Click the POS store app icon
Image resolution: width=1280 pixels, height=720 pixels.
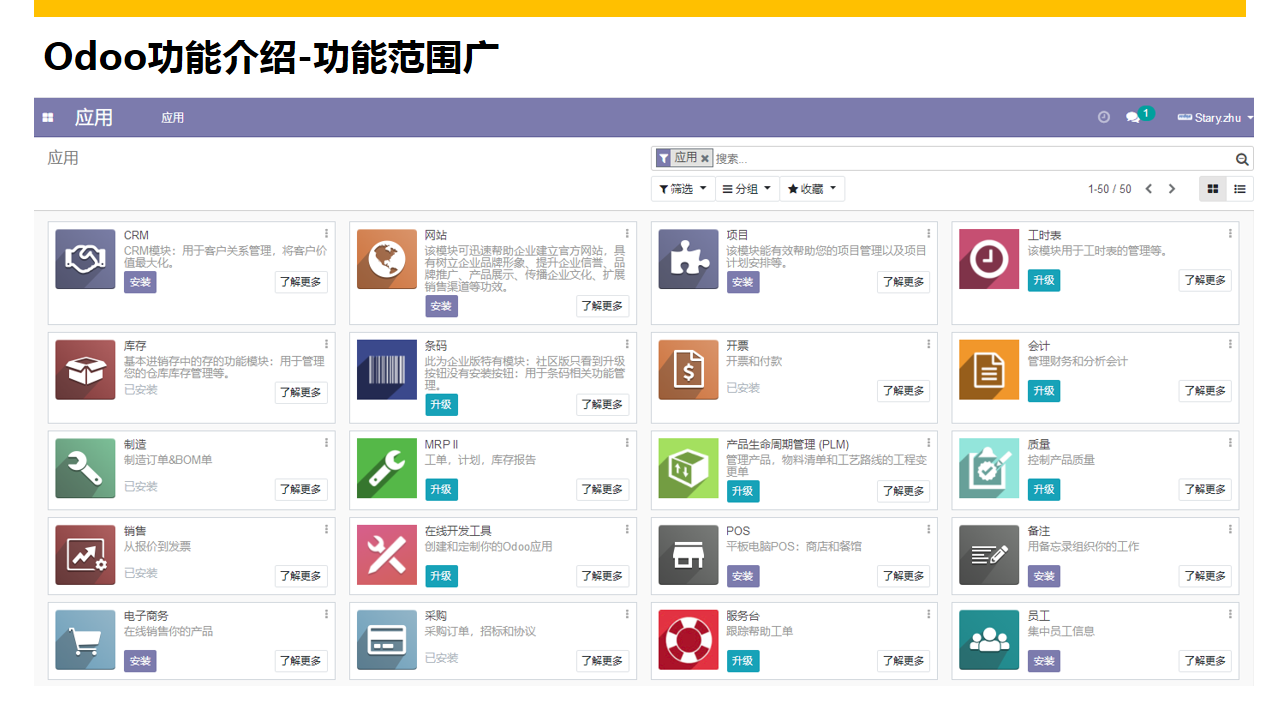point(688,555)
